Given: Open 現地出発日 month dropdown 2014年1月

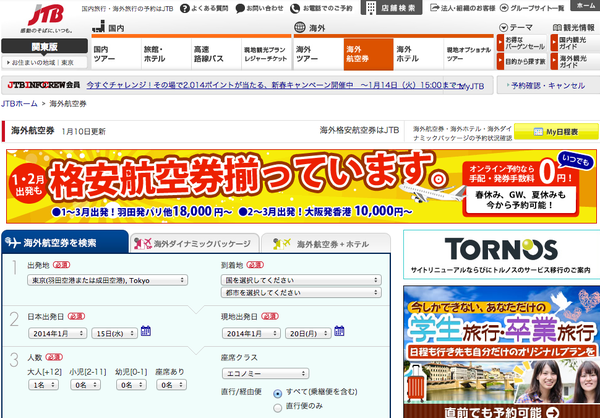Looking at the screenshot, I should tap(251, 333).
